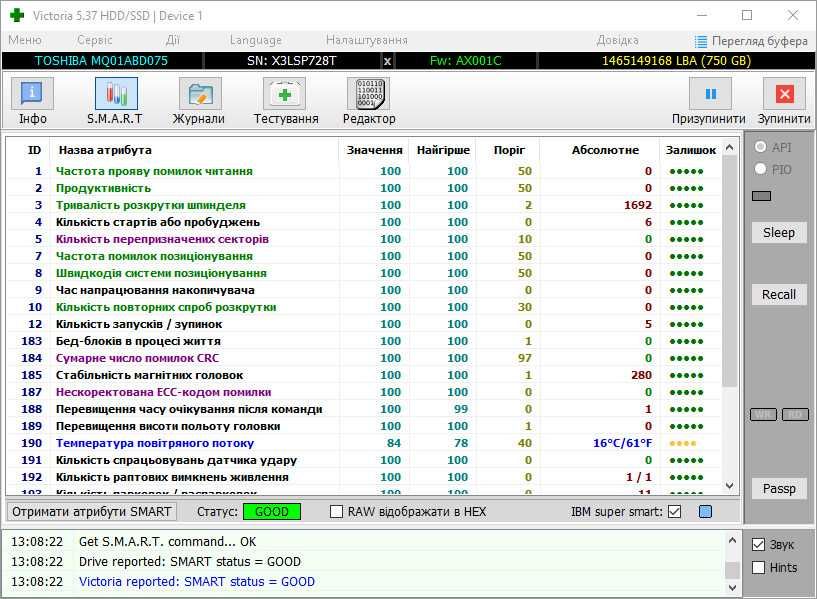This screenshot has width=817, height=599.
Task: Click the small gray indicator below PIO
Action: pos(762,196)
